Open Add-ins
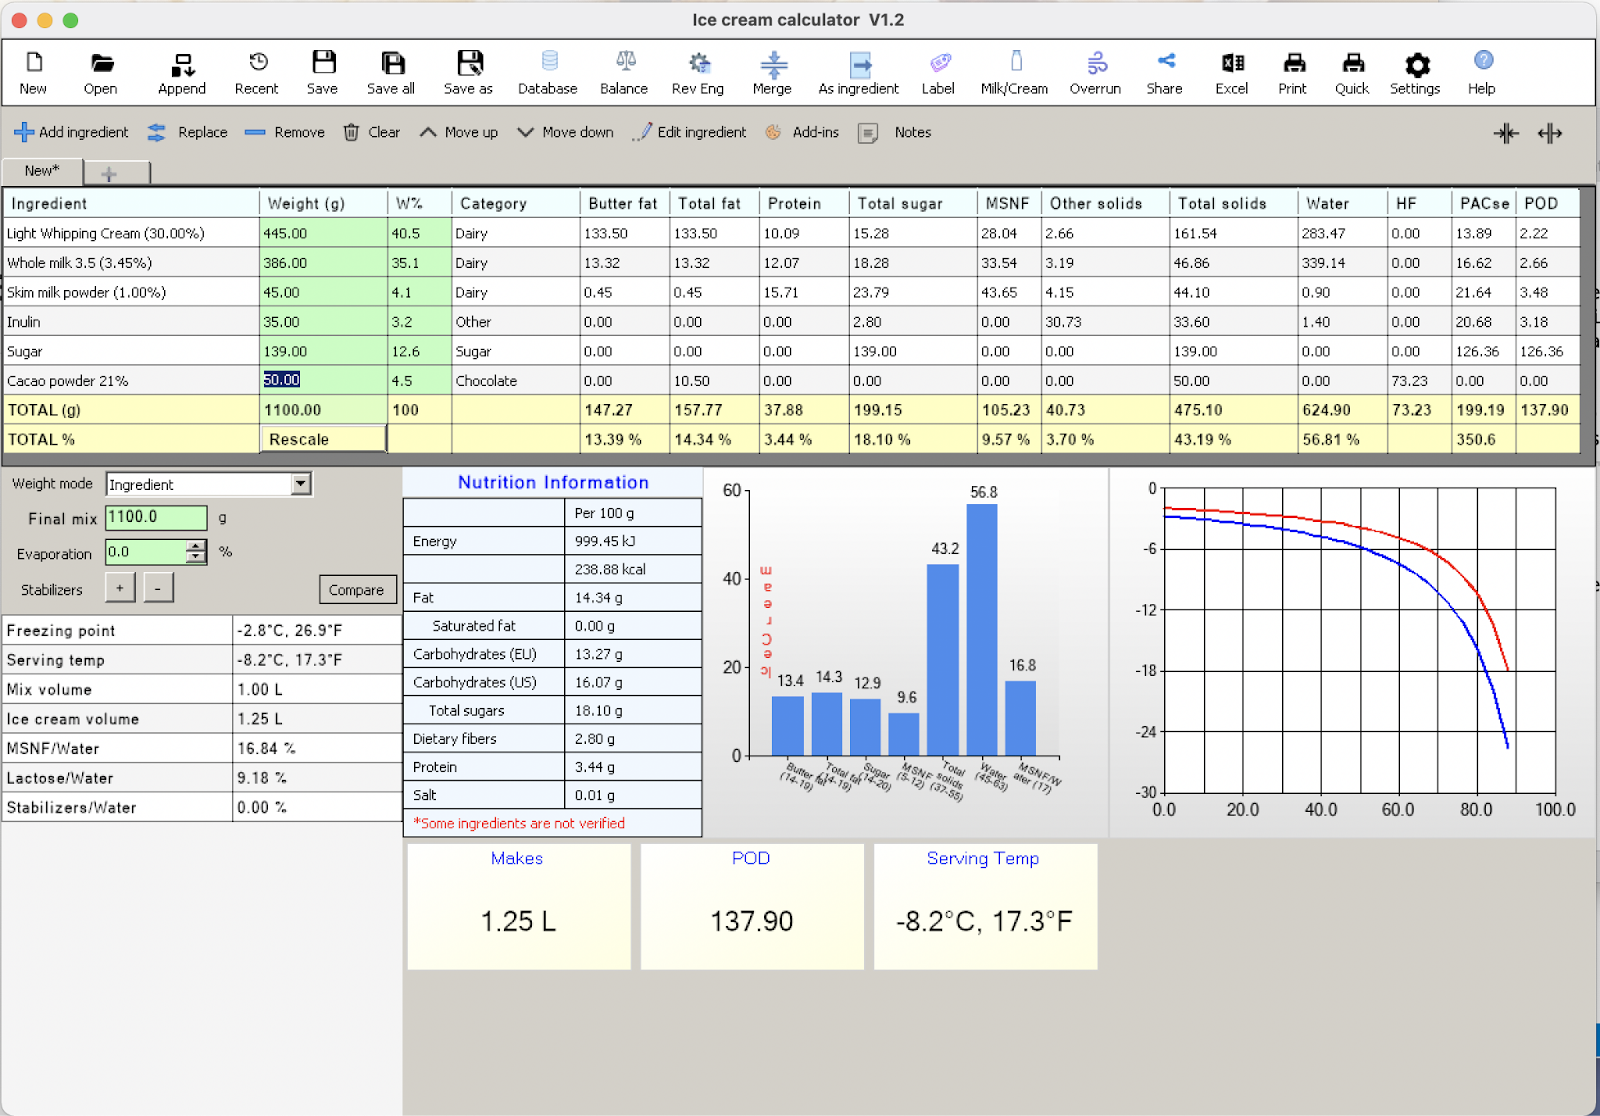Screen dimensions: 1600x1116 coord(802,132)
